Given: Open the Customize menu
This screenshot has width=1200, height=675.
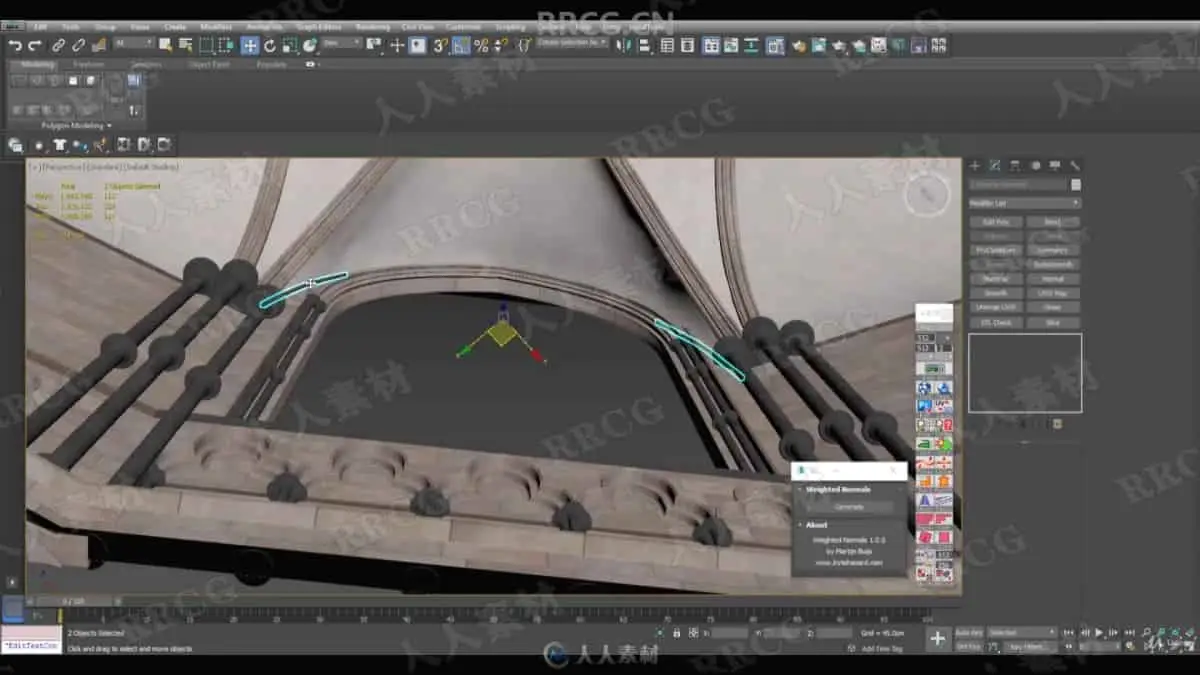Looking at the screenshot, I should 462,26.
